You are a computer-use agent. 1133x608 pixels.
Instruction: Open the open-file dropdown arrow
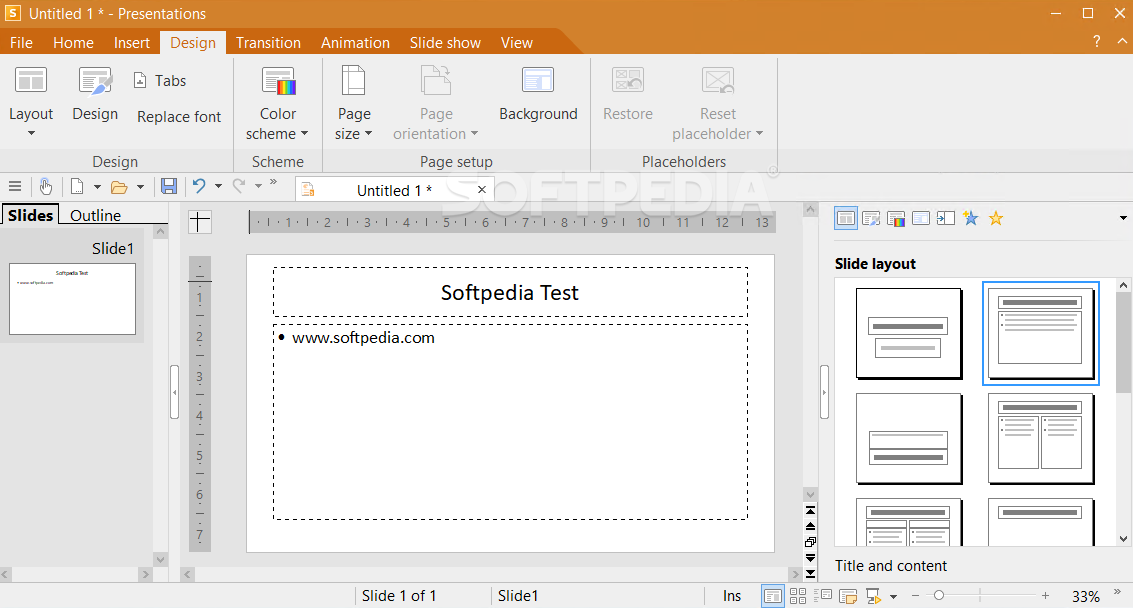140,187
